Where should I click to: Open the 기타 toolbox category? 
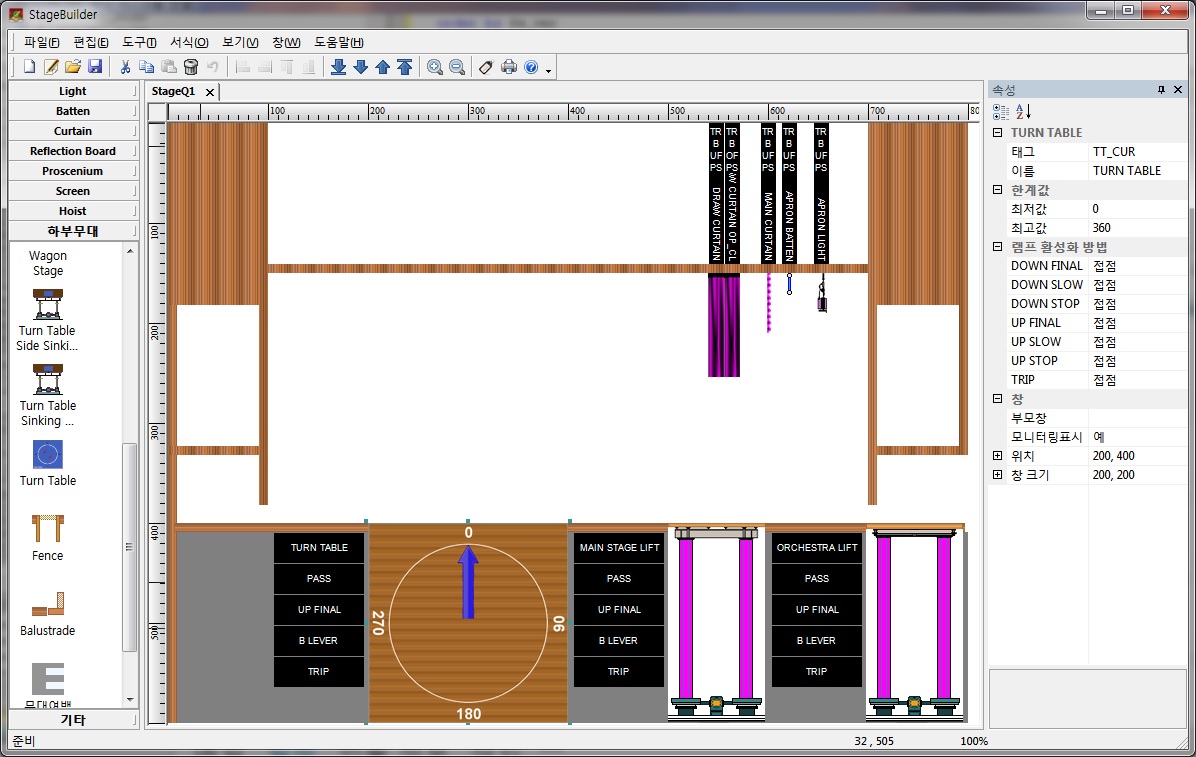pos(73,720)
